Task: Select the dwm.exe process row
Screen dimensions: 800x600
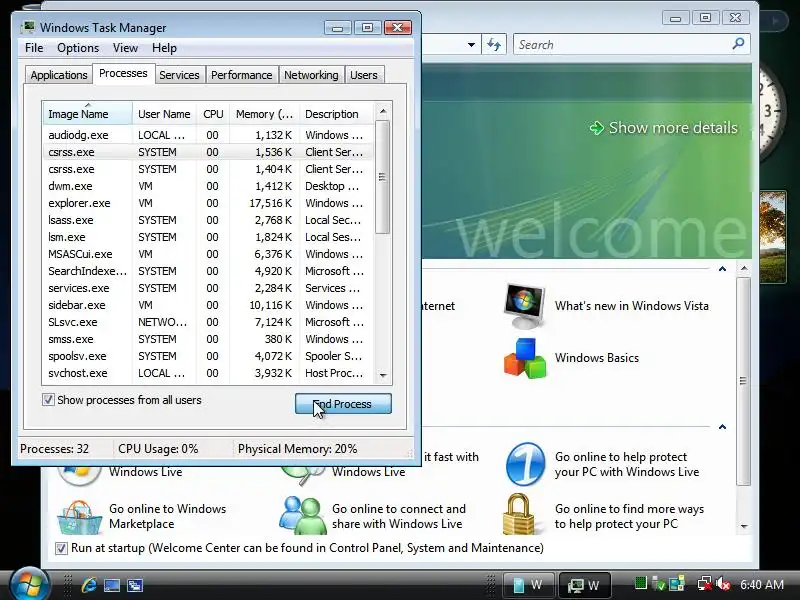Action: [208, 186]
